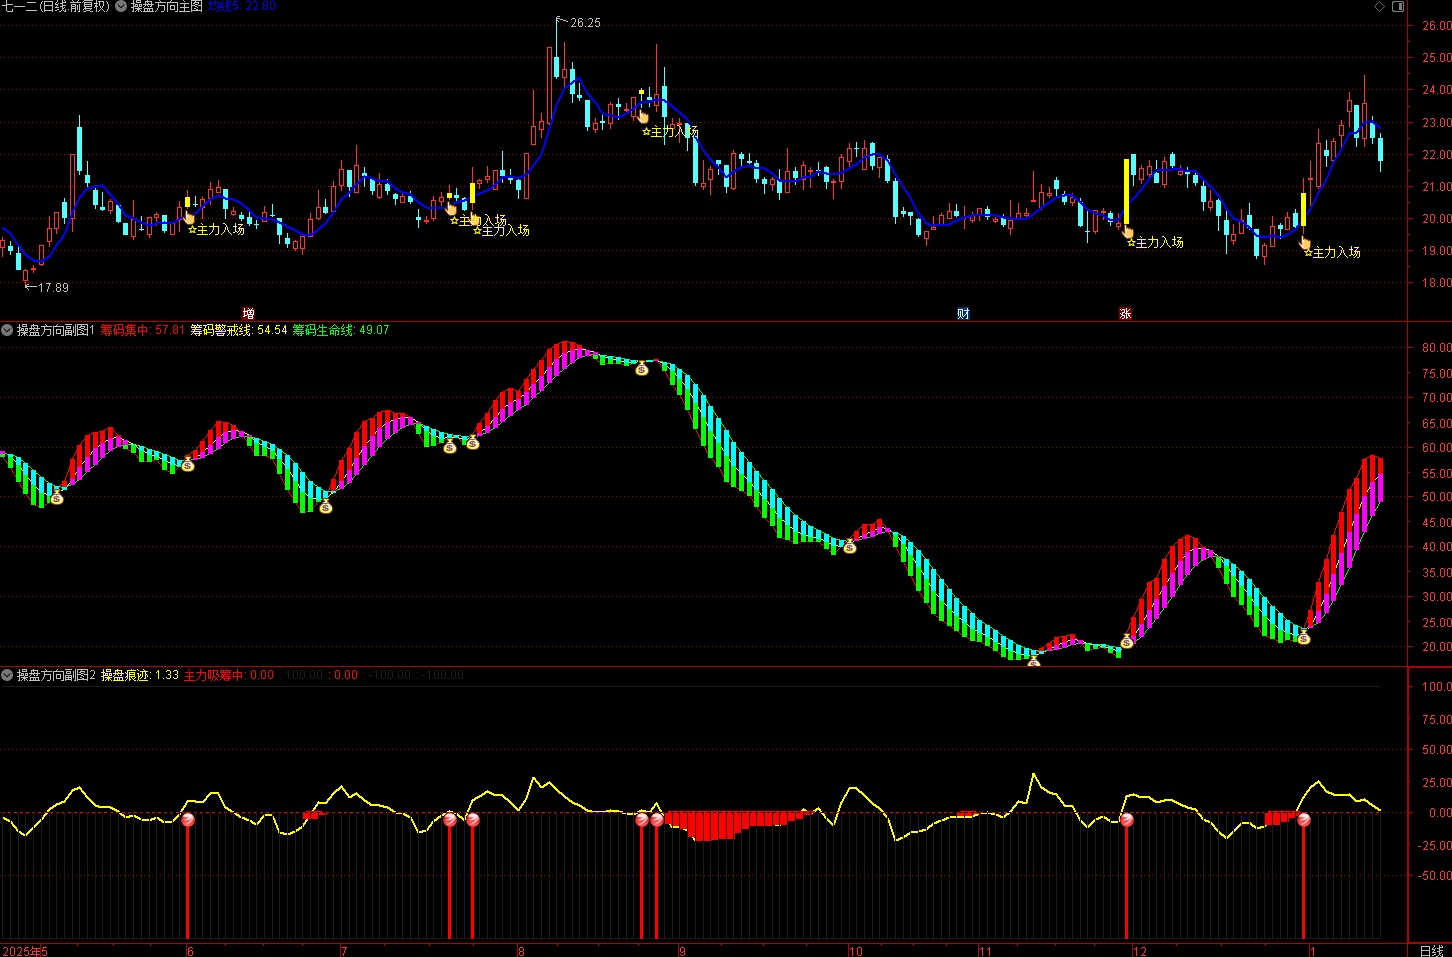
Task: Toggle the side panel icon at top right
Action: [1399, 6]
